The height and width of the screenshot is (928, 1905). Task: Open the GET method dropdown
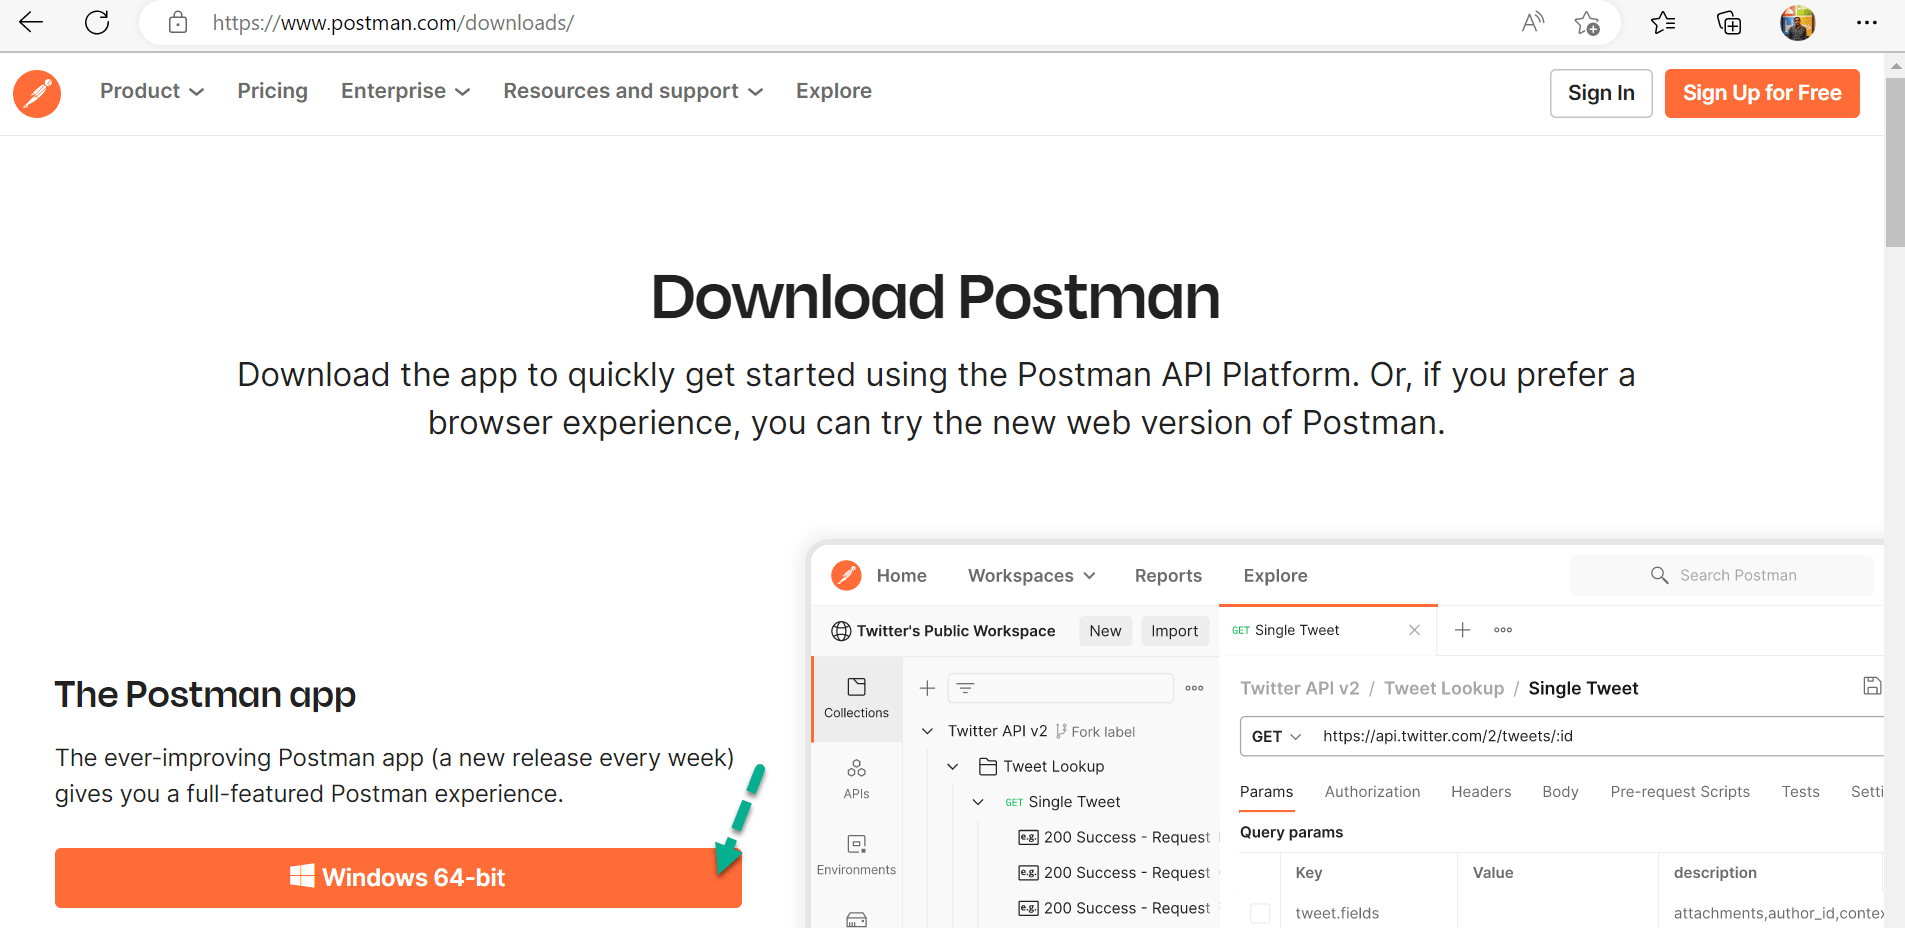tap(1276, 736)
